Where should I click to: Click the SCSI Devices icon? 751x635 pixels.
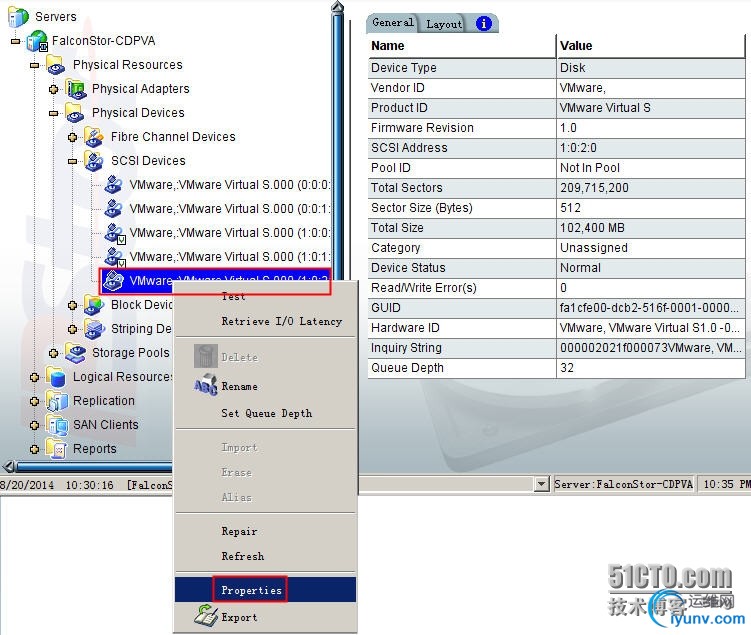[x=94, y=161]
